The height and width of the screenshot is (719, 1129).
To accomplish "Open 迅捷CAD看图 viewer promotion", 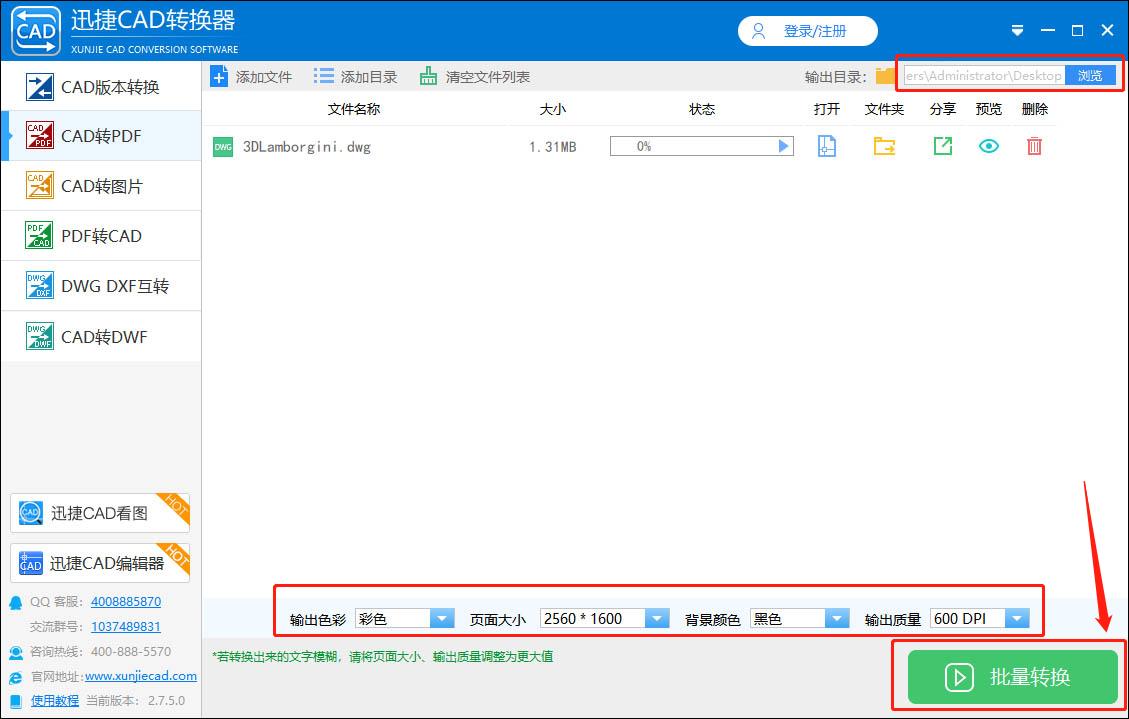I will tap(95, 512).
